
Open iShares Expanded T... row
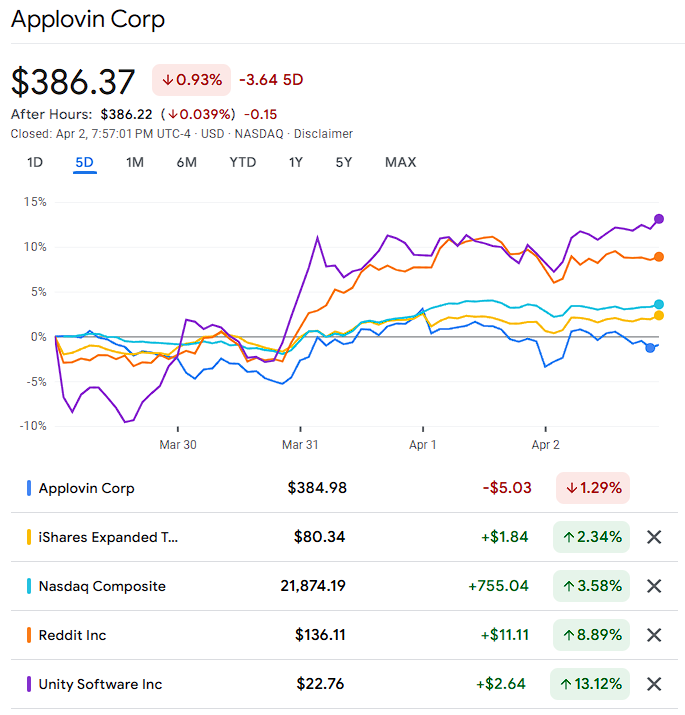[x=344, y=537]
